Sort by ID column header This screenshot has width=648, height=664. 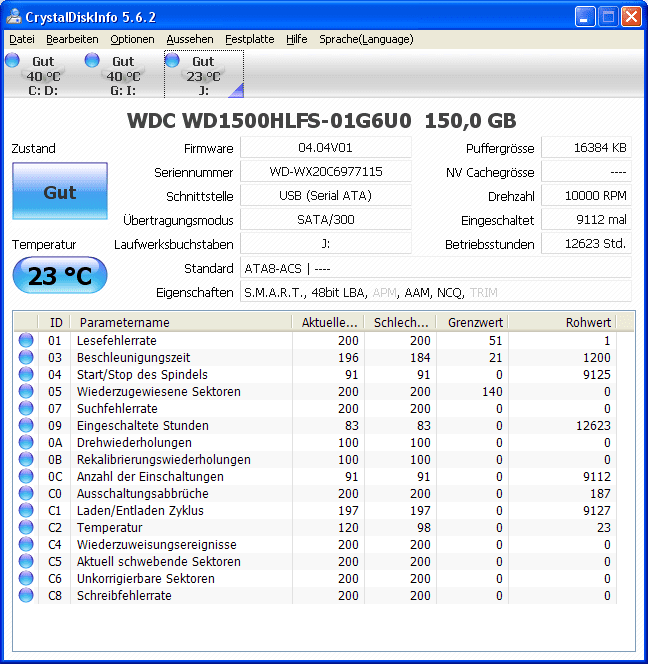(55, 323)
